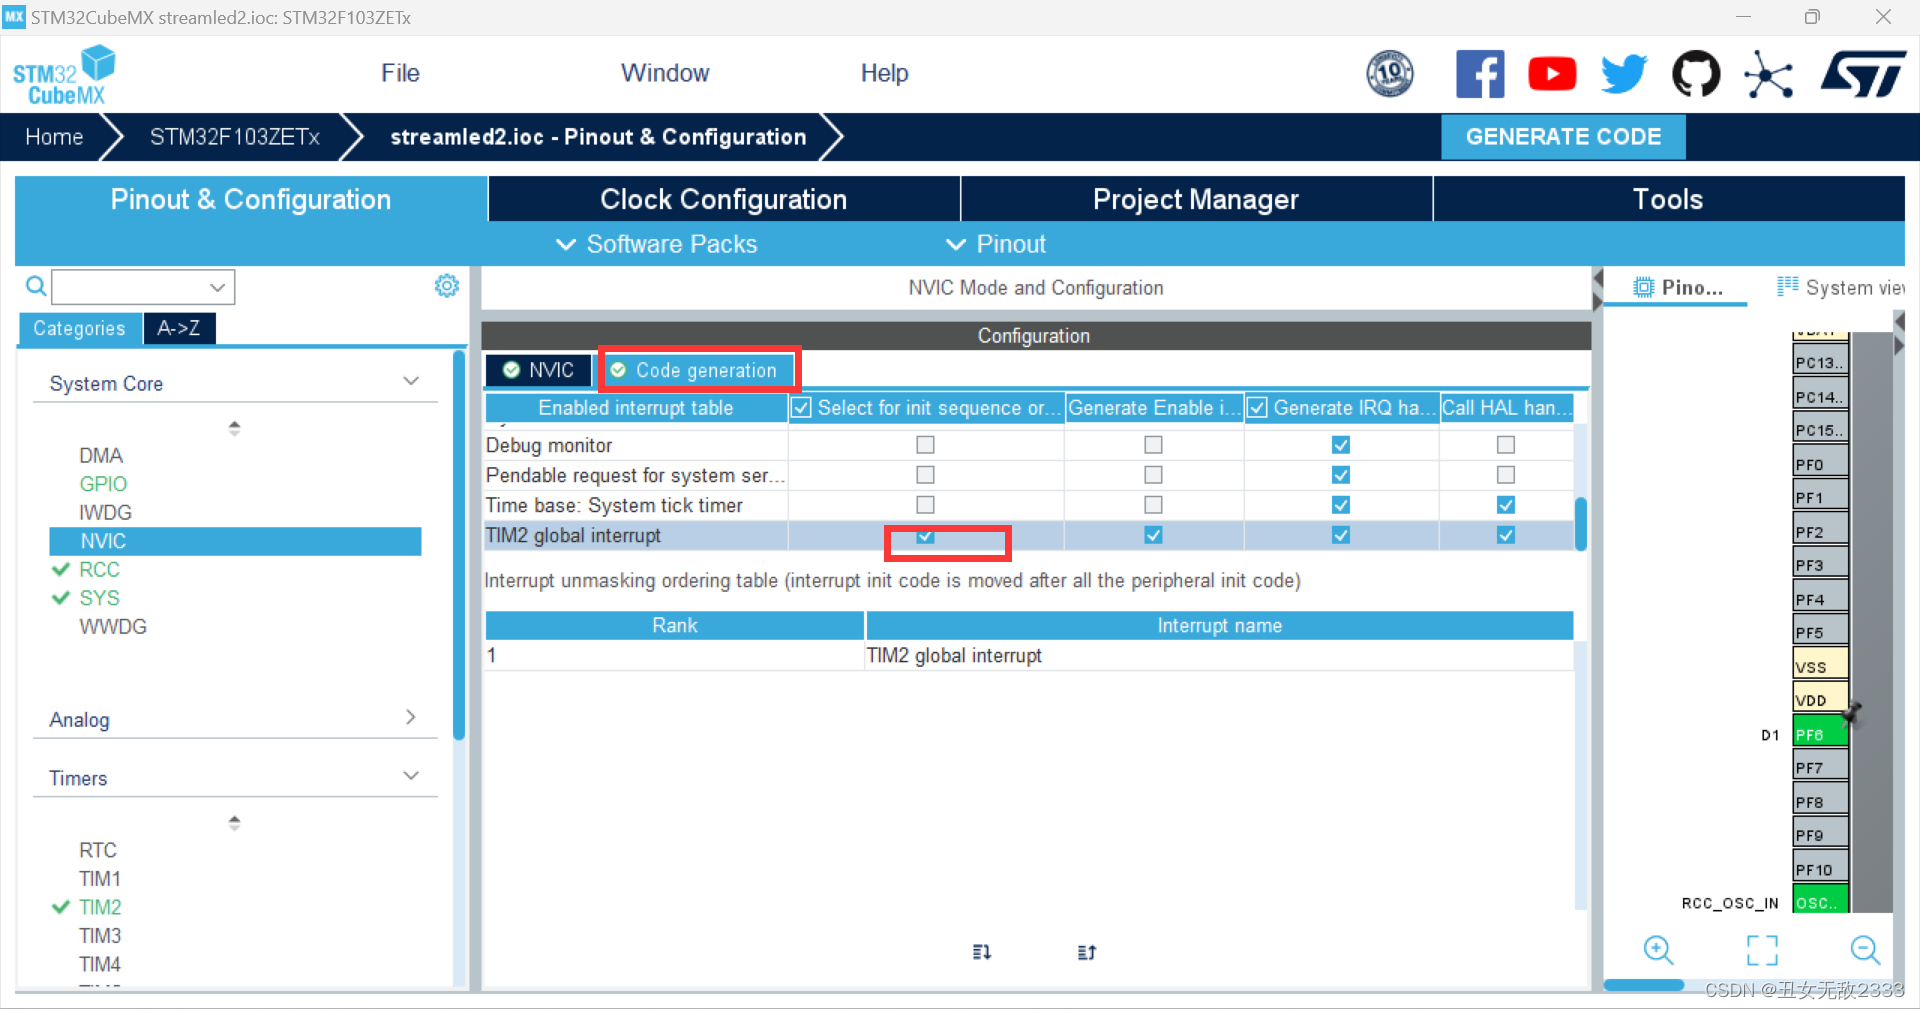
Task: Open the GitHub link icon
Action: pos(1696,73)
